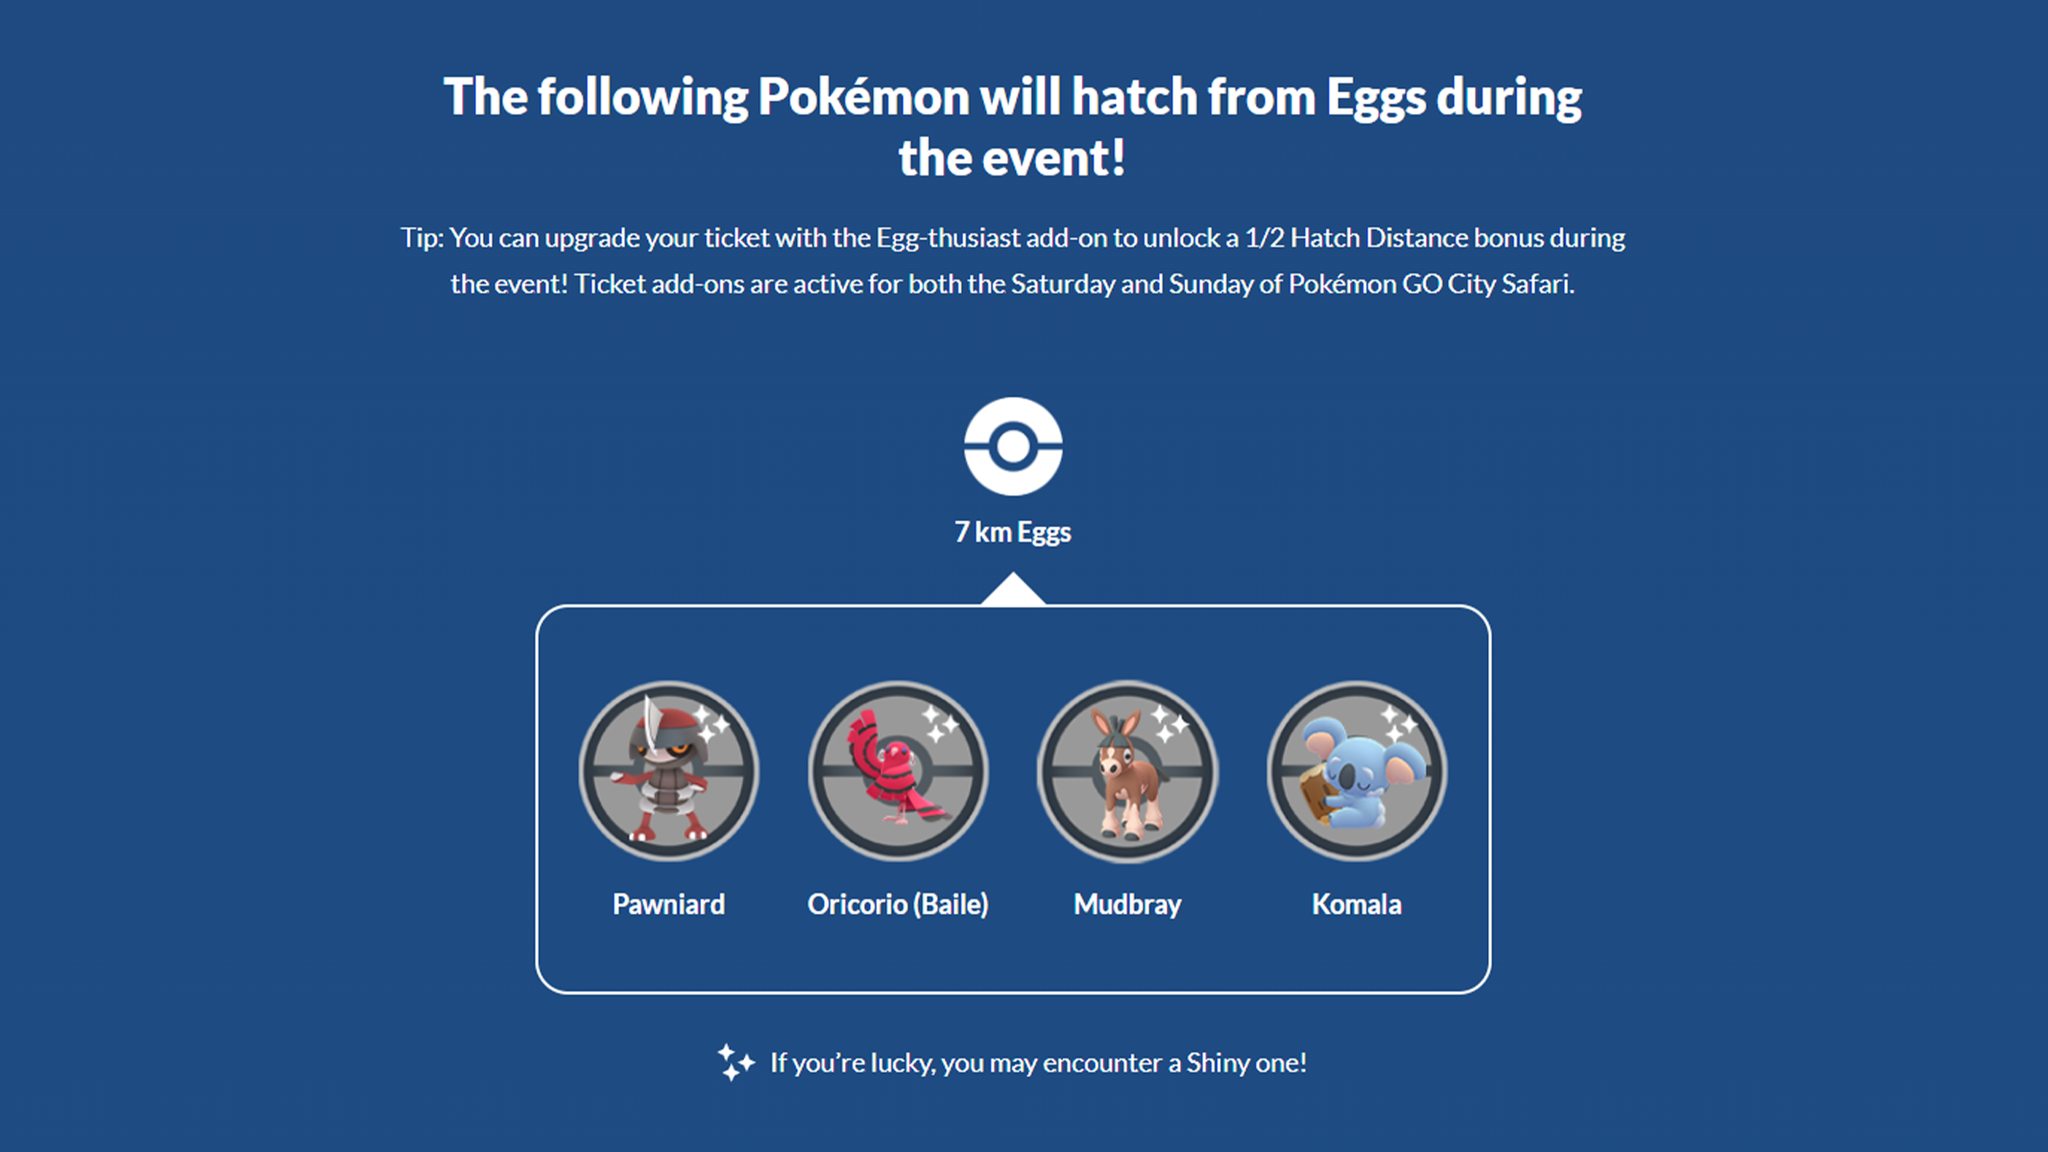Tap the Komala Pokémon icon
Image resolution: width=2048 pixels, height=1152 pixels.
[1356, 772]
